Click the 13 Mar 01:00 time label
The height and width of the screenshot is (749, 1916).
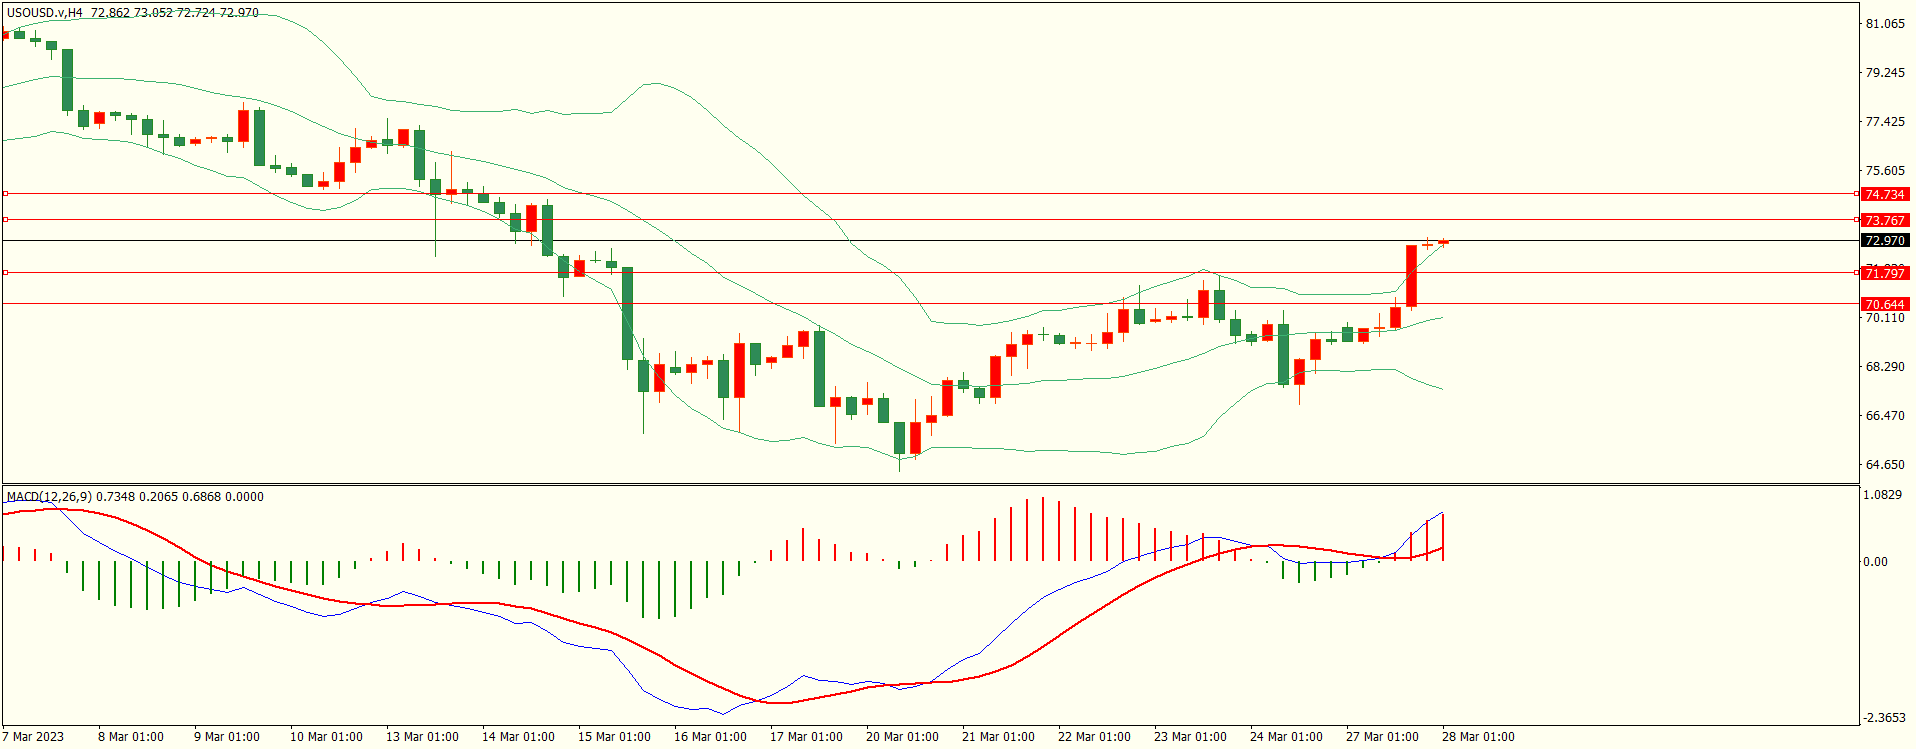click(x=422, y=737)
